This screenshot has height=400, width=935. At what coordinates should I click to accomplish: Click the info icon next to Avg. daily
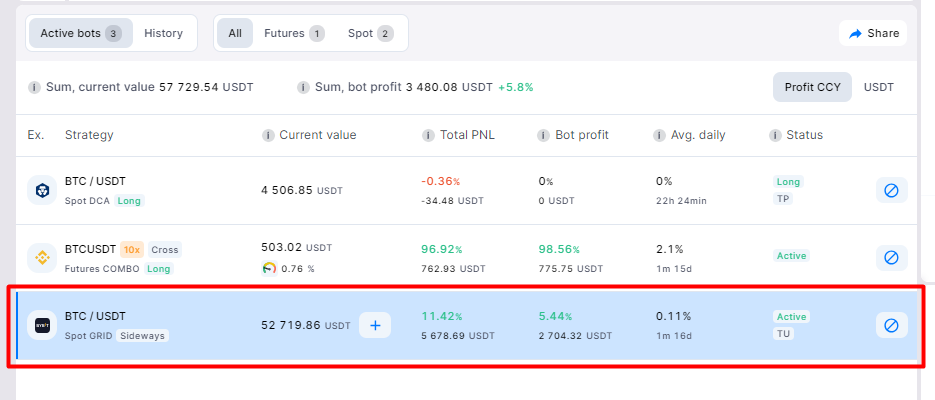pyautogui.click(x=660, y=135)
